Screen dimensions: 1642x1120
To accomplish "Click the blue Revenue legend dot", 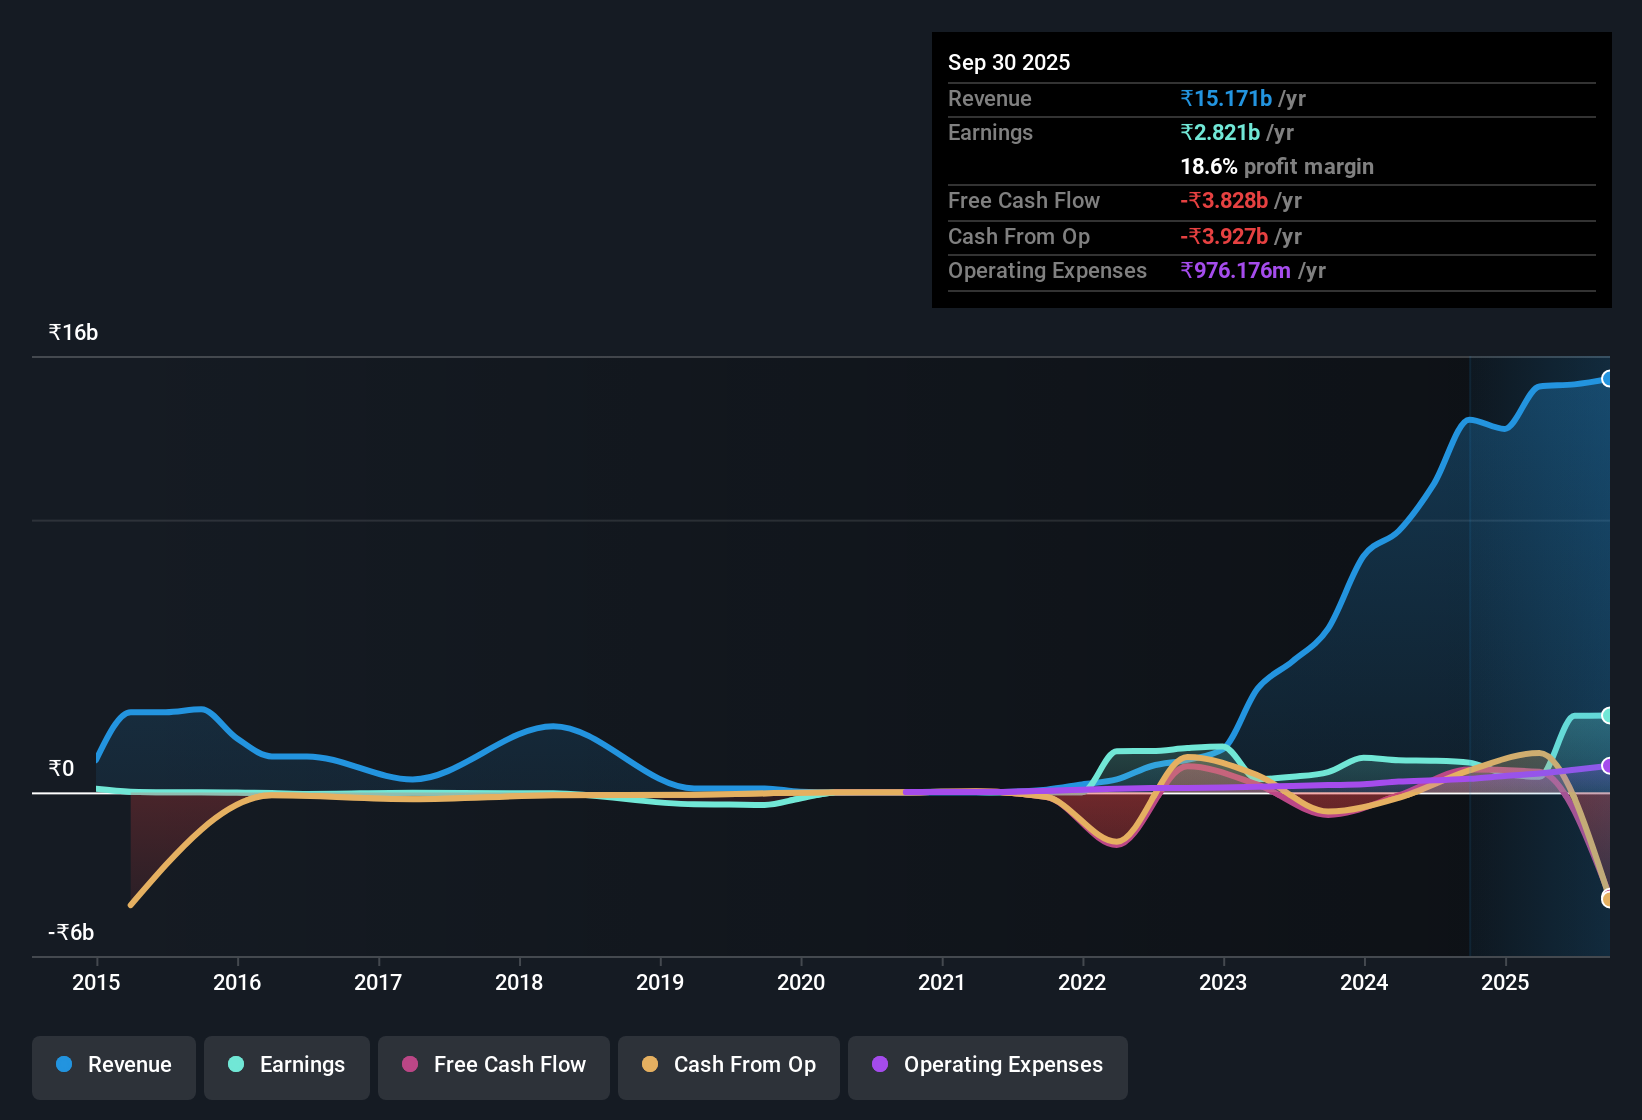I will click(x=64, y=1065).
